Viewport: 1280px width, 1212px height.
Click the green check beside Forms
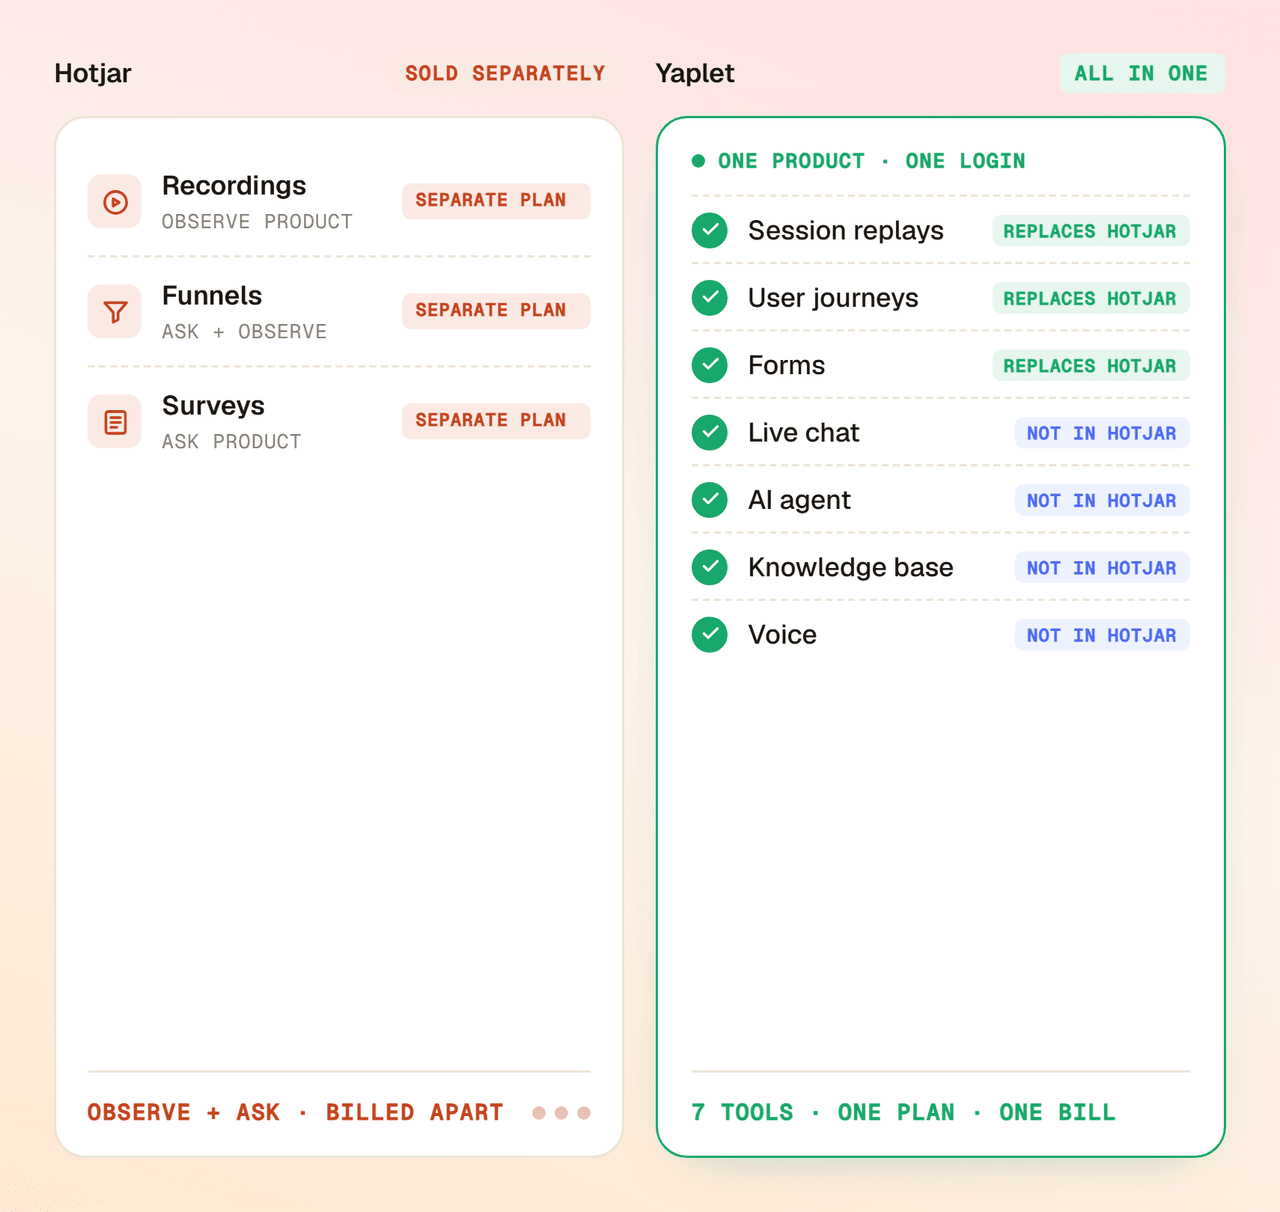pyautogui.click(x=710, y=365)
